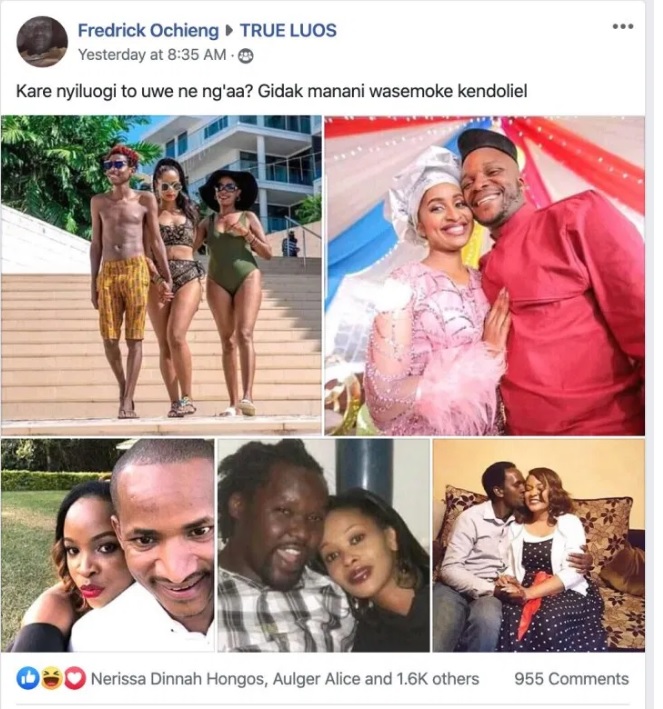Open the 955 Comments link
This screenshot has width=663, height=709.
click(x=571, y=679)
